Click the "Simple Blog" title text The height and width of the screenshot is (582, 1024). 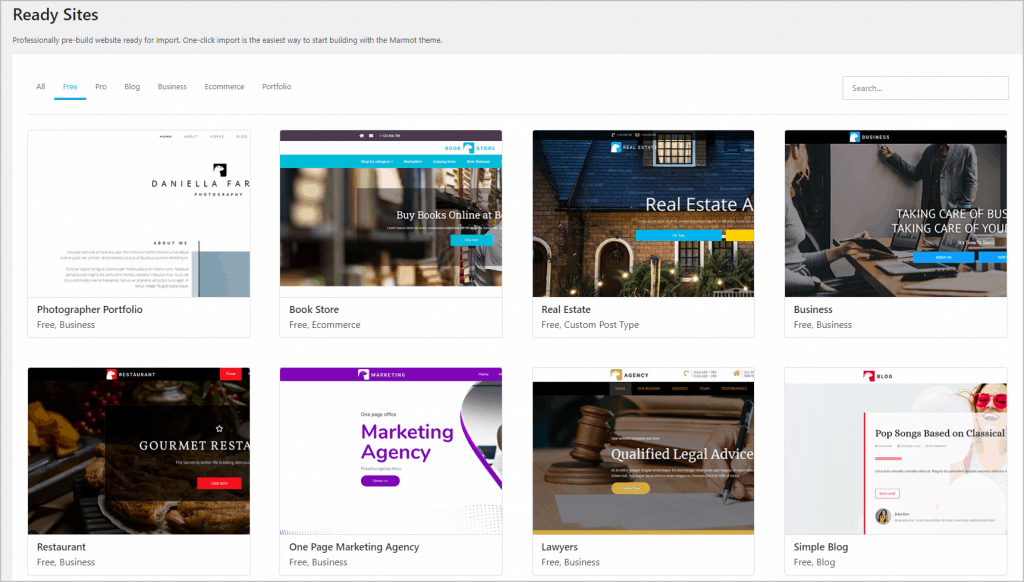(823, 547)
